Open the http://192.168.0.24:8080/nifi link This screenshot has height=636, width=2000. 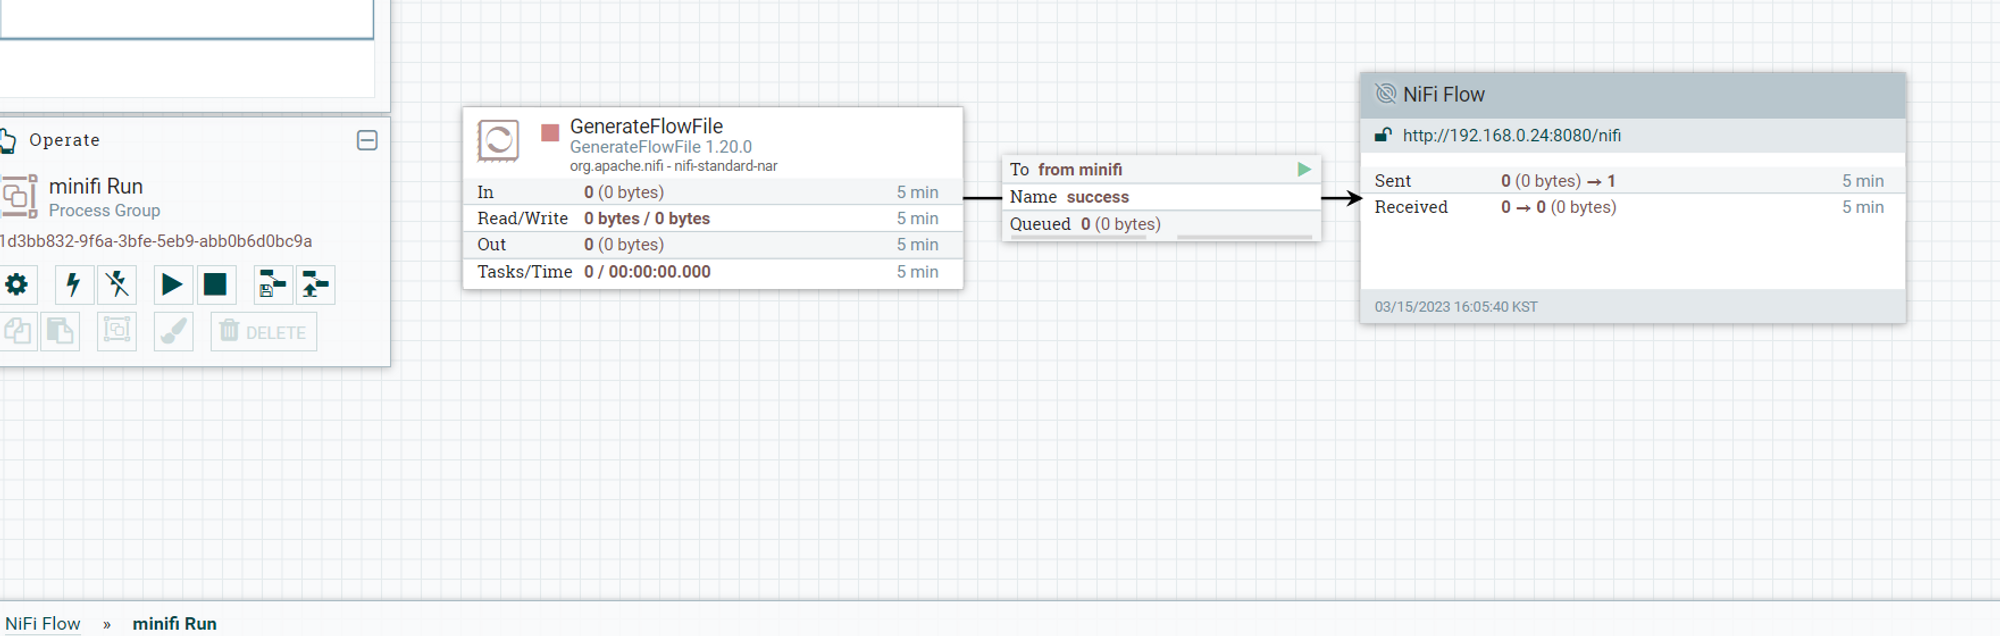point(1512,135)
